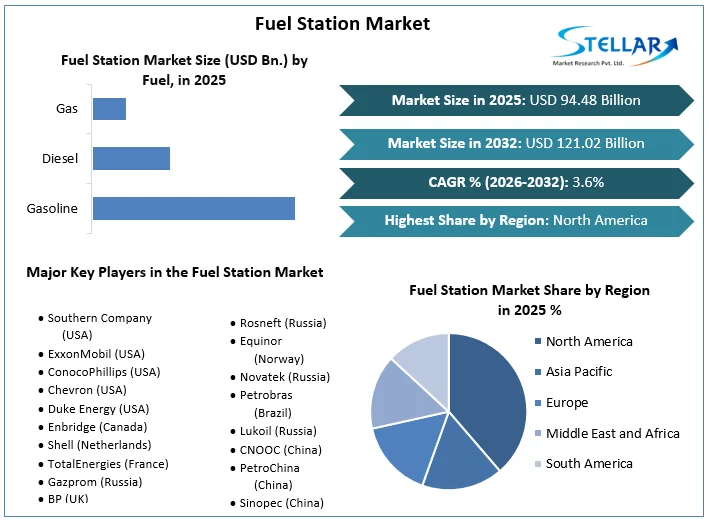Click the North America legend label
Image resolution: width=709 pixels, height=521 pixels.
pos(589,341)
